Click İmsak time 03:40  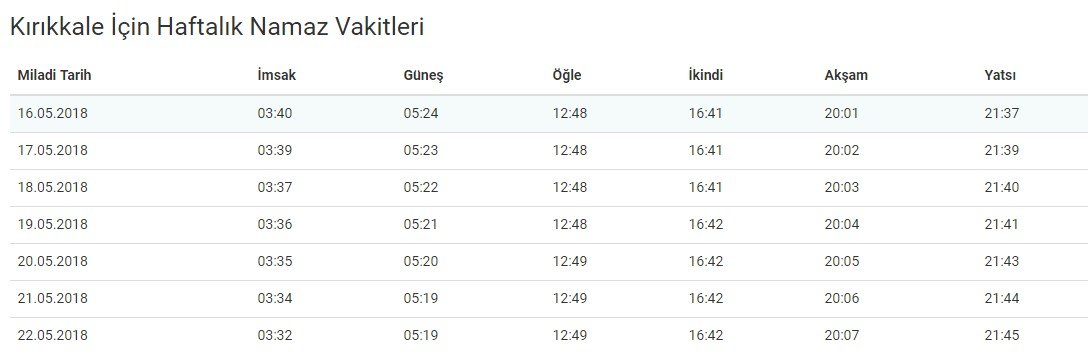pyautogui.click(x=275, y=113)
